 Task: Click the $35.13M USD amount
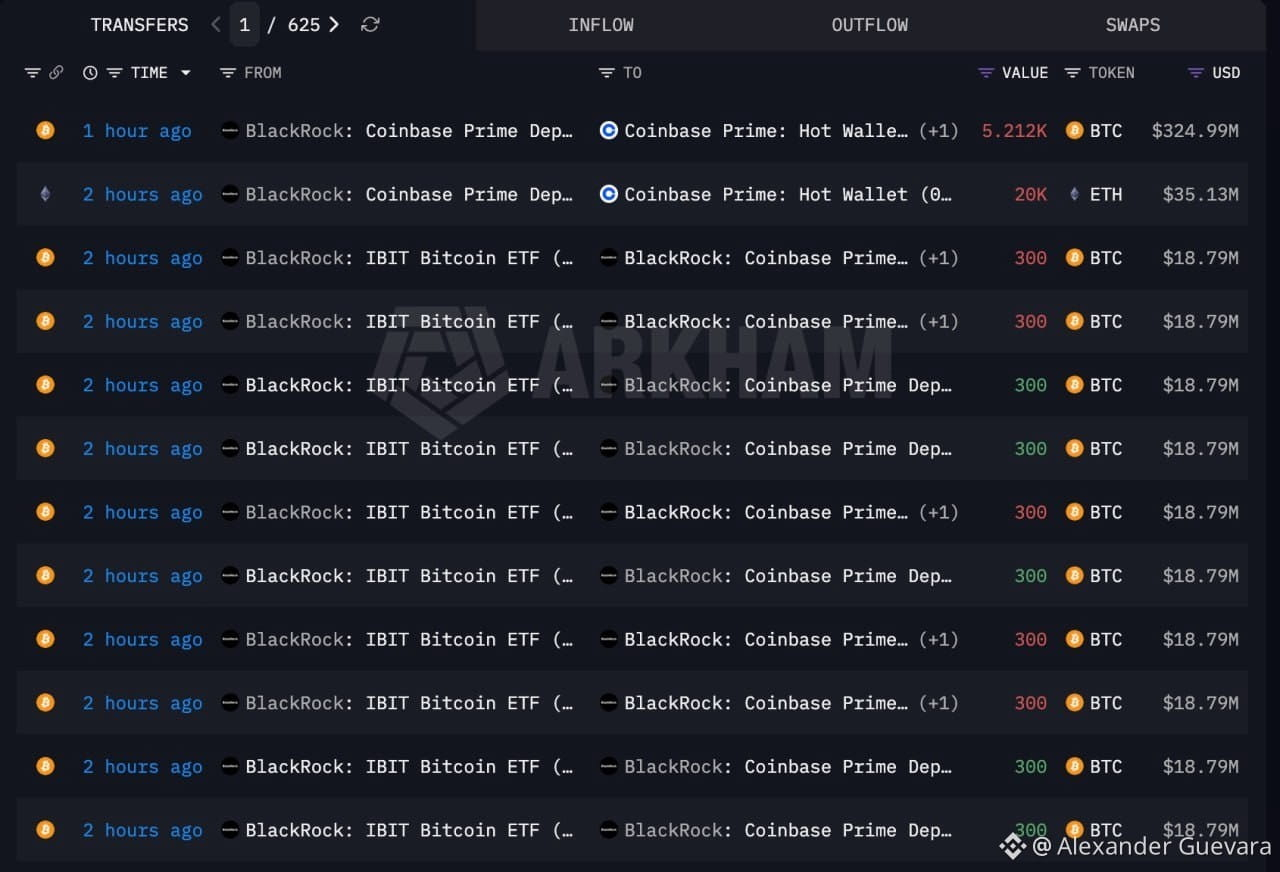coord(1201,195)
